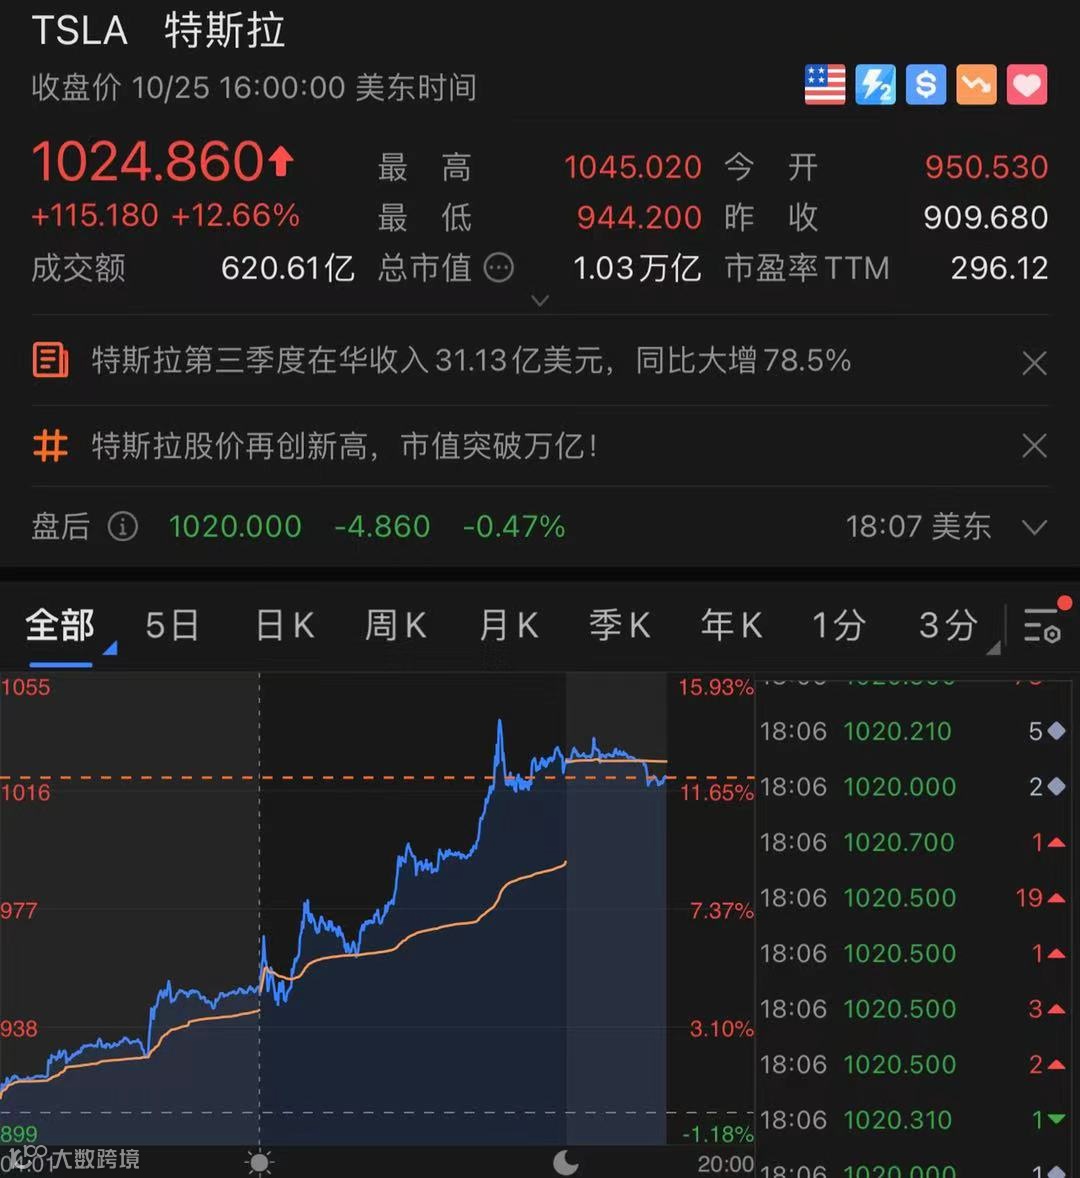Tap the 18:07 美东 timestamp
This screenshot has height=1178, width=1080.
[x=919, y=527]
